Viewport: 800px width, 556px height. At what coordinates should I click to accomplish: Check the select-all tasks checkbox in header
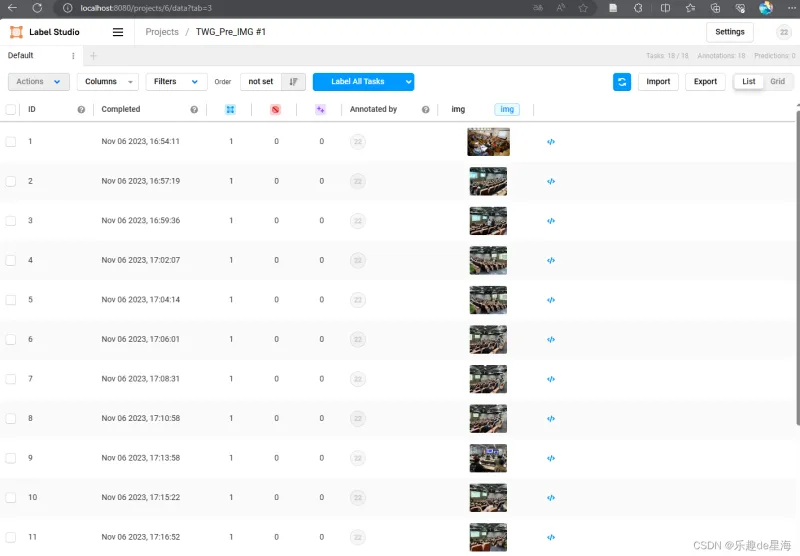tap(11, 110)
